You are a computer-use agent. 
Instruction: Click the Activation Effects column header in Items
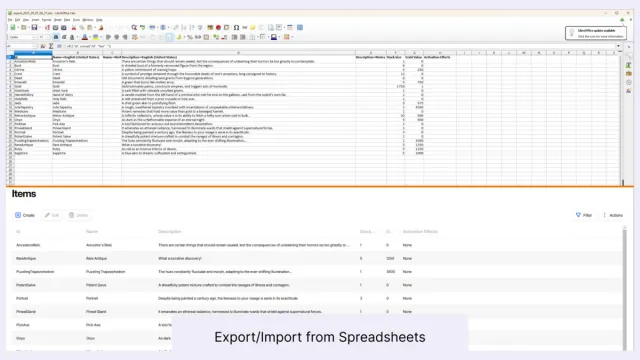(x=420, y=231)
